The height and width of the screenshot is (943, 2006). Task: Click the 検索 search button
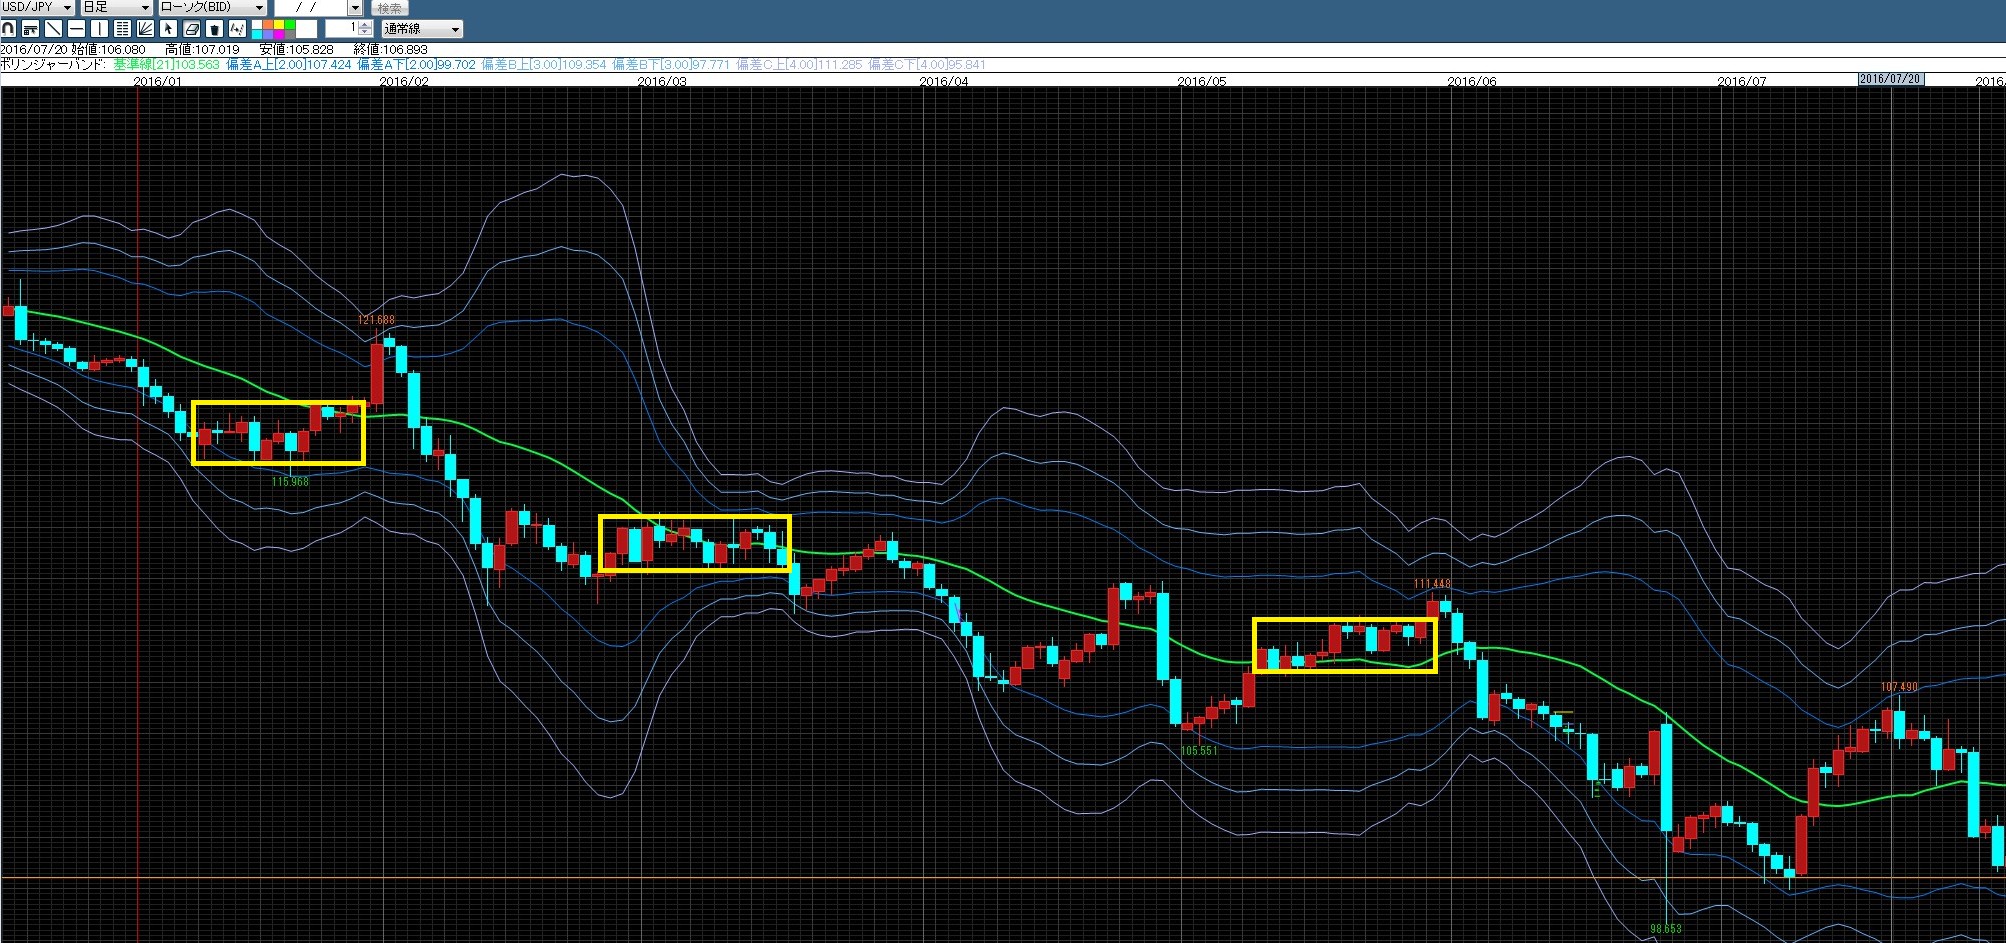click(x=390, y=8)
